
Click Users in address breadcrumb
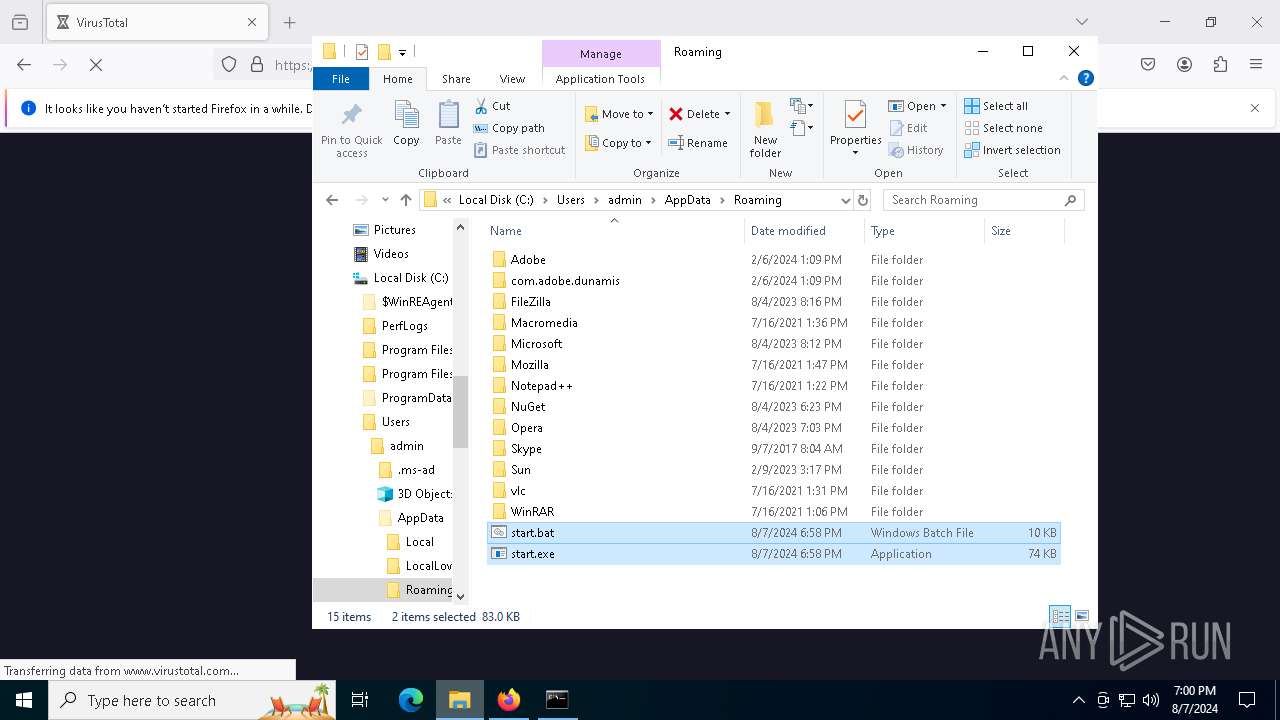pyautogui.click(x=571, y=200)
